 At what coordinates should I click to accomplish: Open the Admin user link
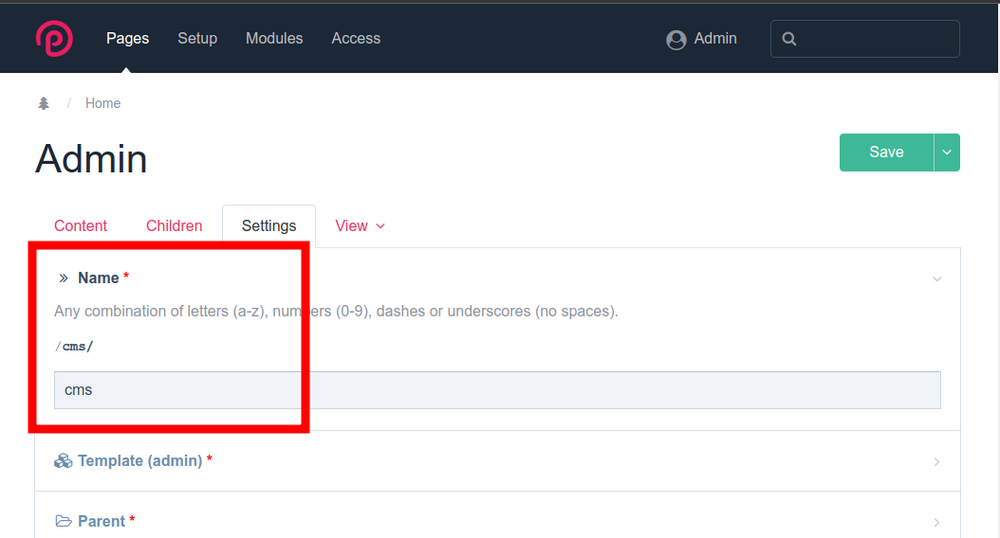(x=715, y=38)
